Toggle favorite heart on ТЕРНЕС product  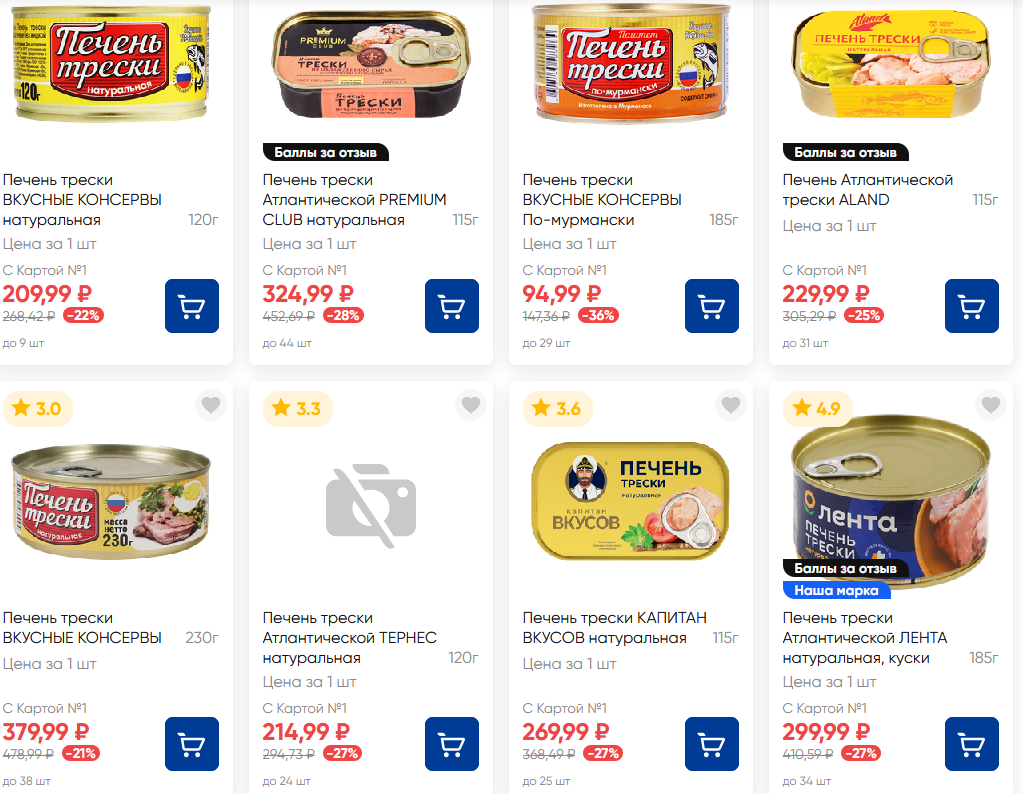pos(470,406)
